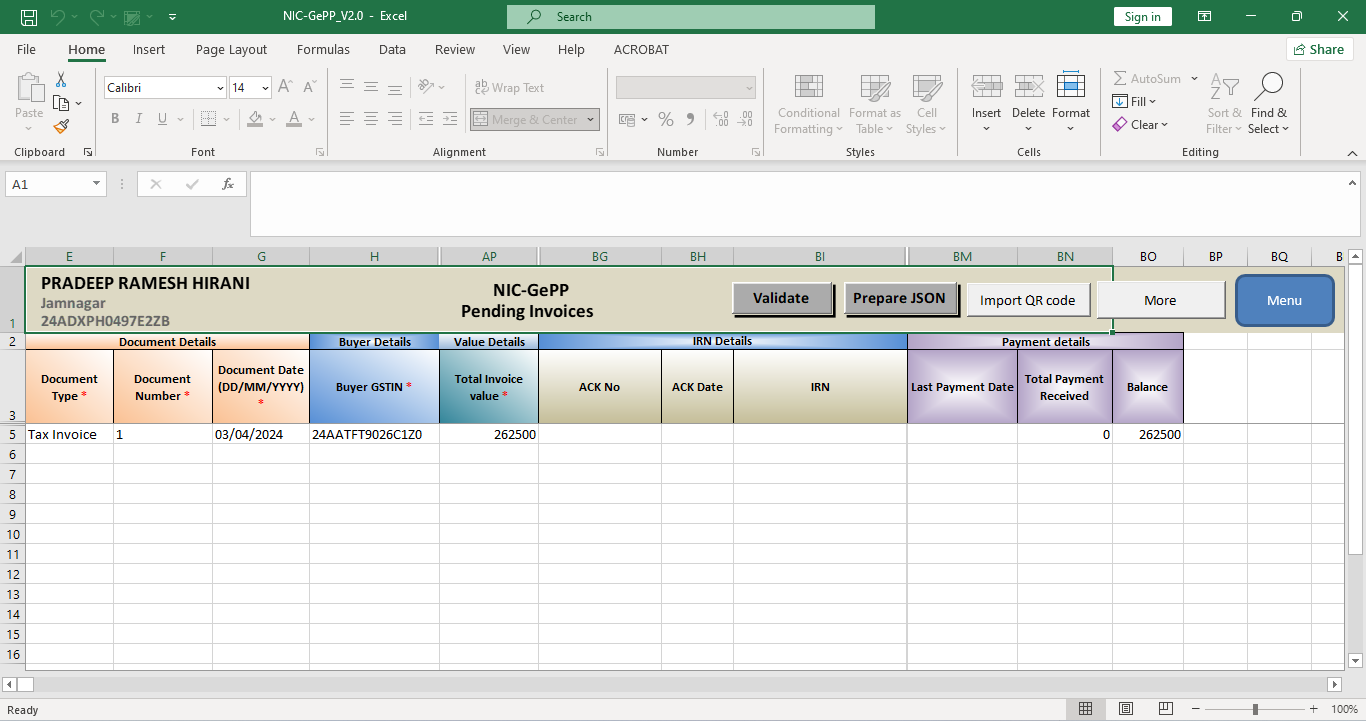The width and height of the screenshot is (1366, 721).
Task: Click the Prepare JSON button
Action: point(899,299)
